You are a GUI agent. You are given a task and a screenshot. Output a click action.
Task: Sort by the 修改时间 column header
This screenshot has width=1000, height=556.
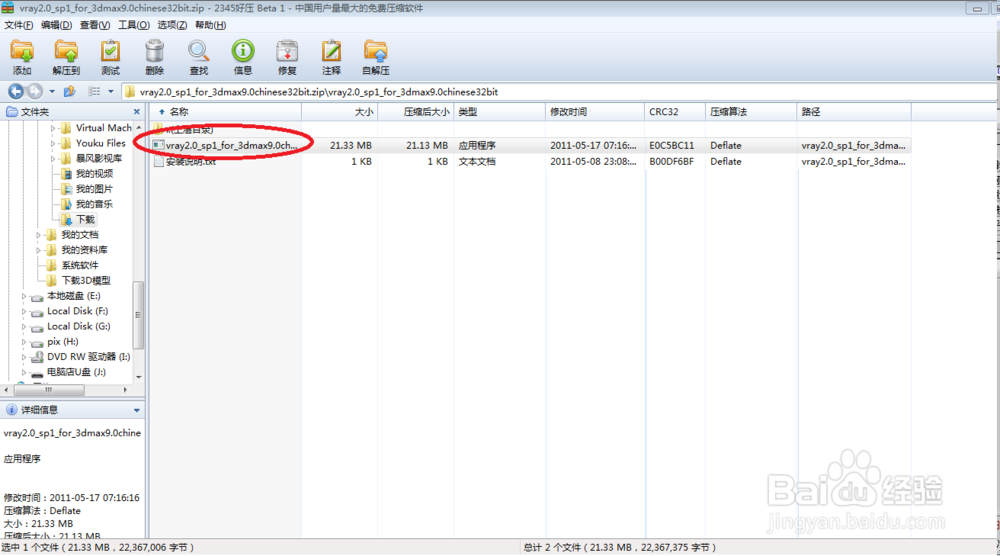click(x=596, y=112)
